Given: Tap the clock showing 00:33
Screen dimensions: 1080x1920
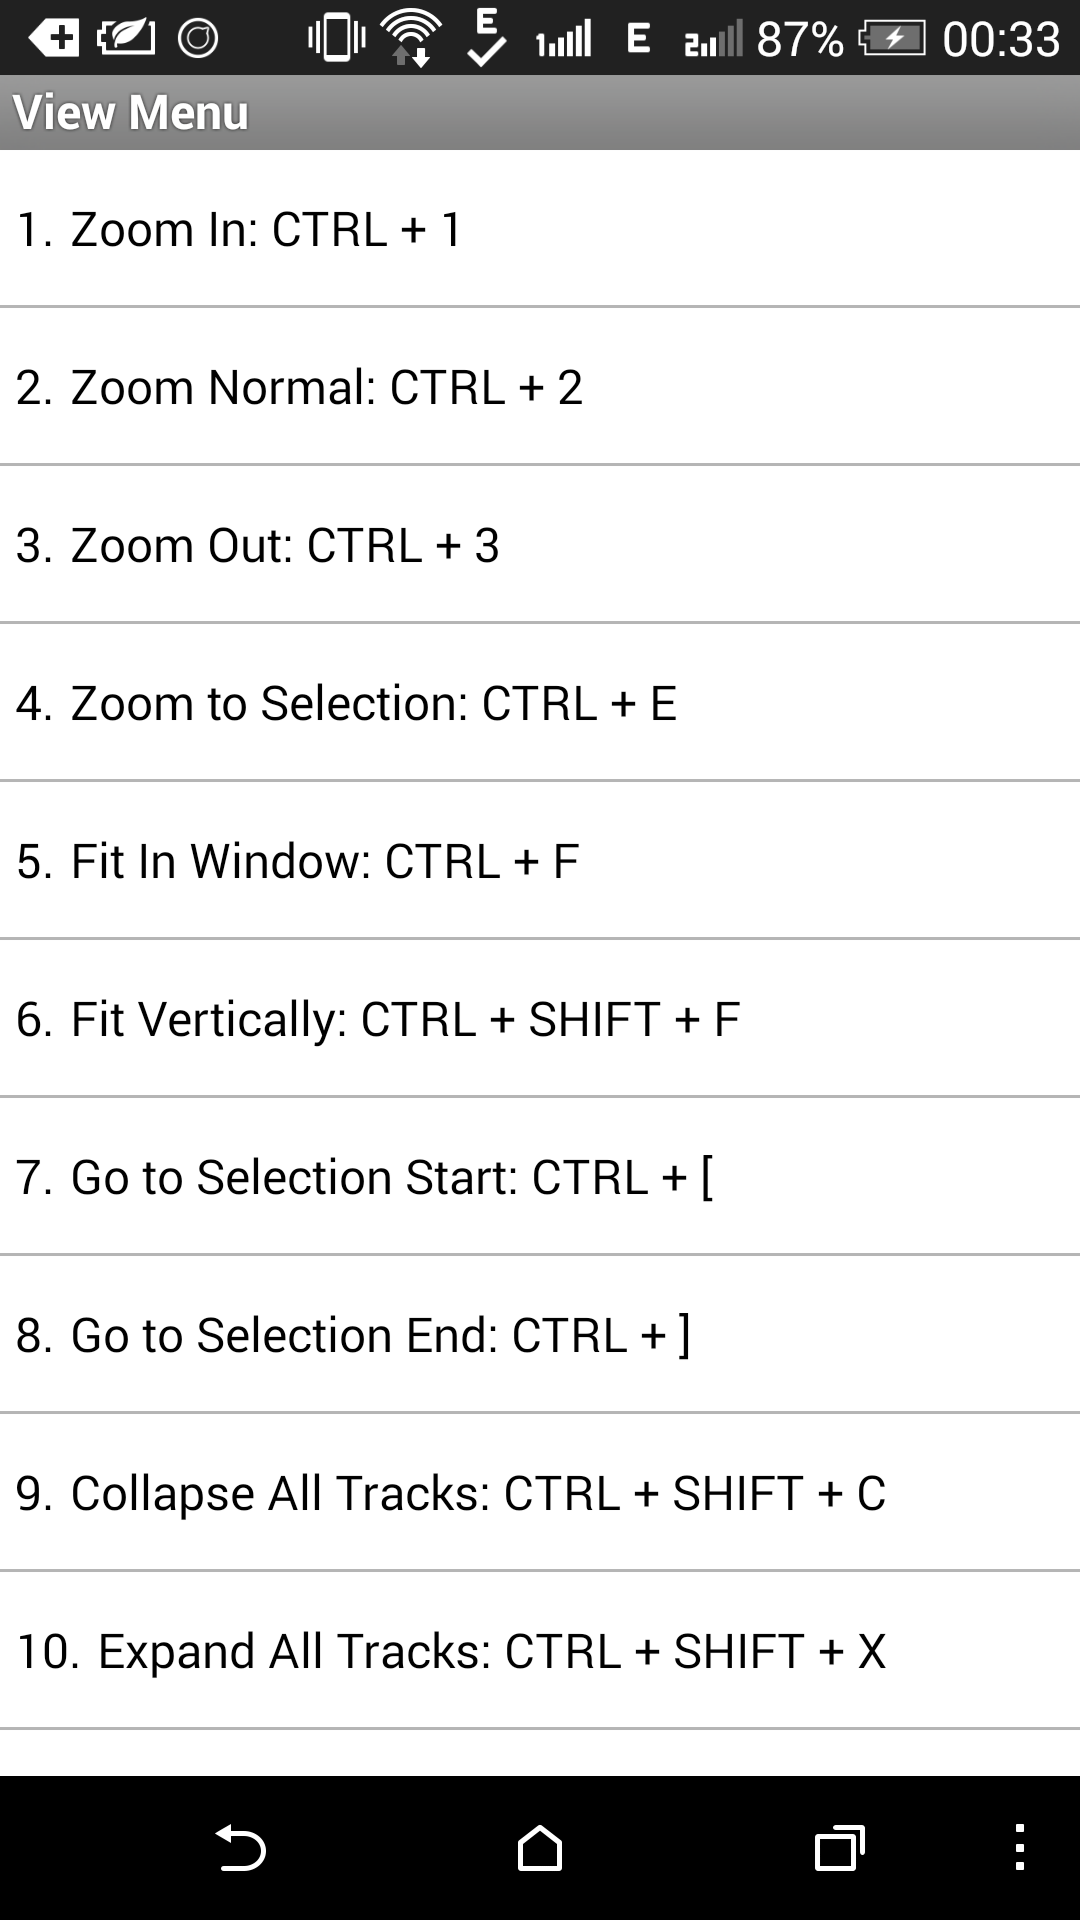Looking at the screenshot, I should pyautogui.click(x=1000, y=40).
